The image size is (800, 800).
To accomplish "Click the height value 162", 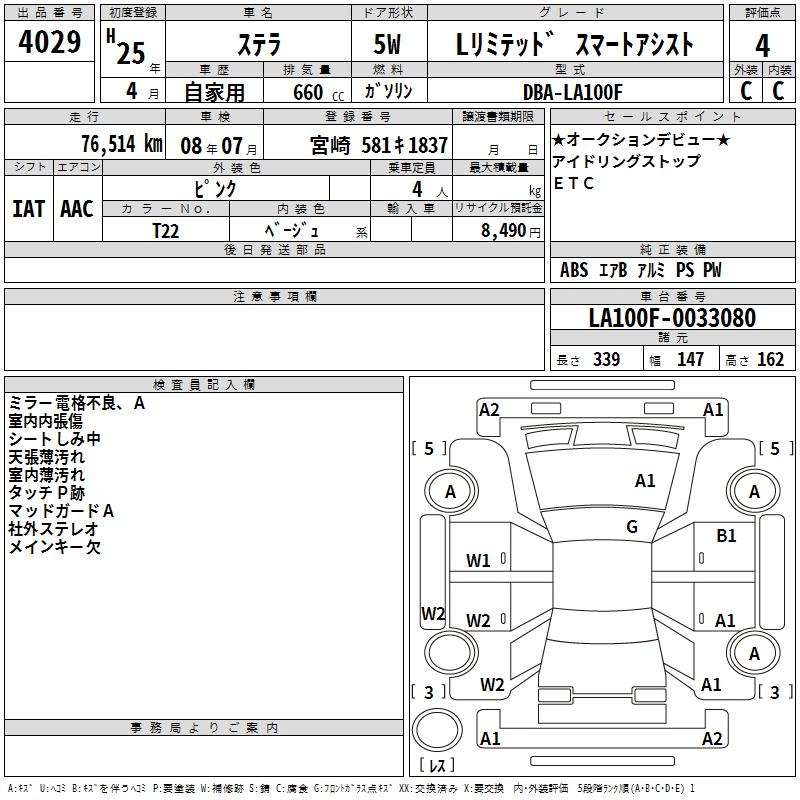I will coord(770,359).
